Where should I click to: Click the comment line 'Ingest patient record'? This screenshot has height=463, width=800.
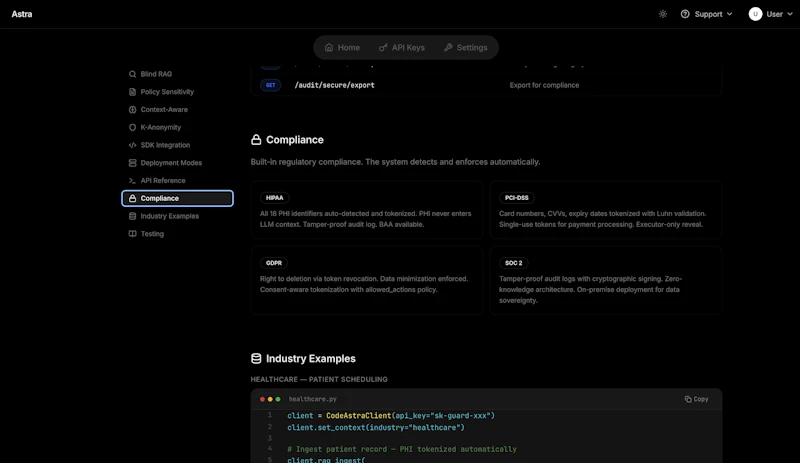pyautogui.click(x=402, y=449)
